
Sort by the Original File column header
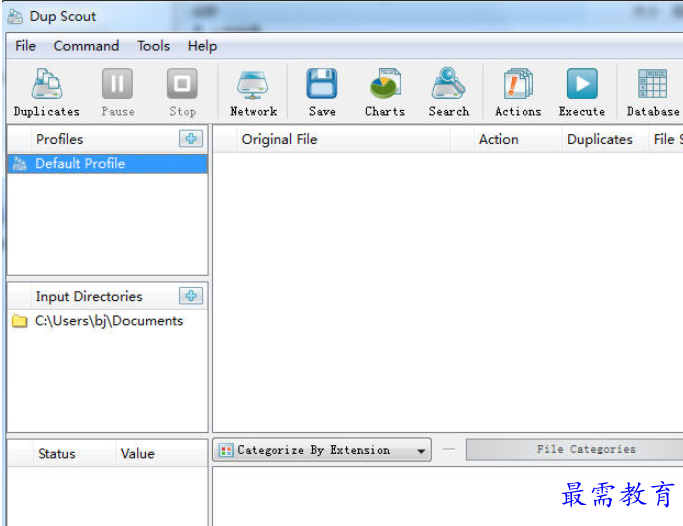tap(343, 139)
